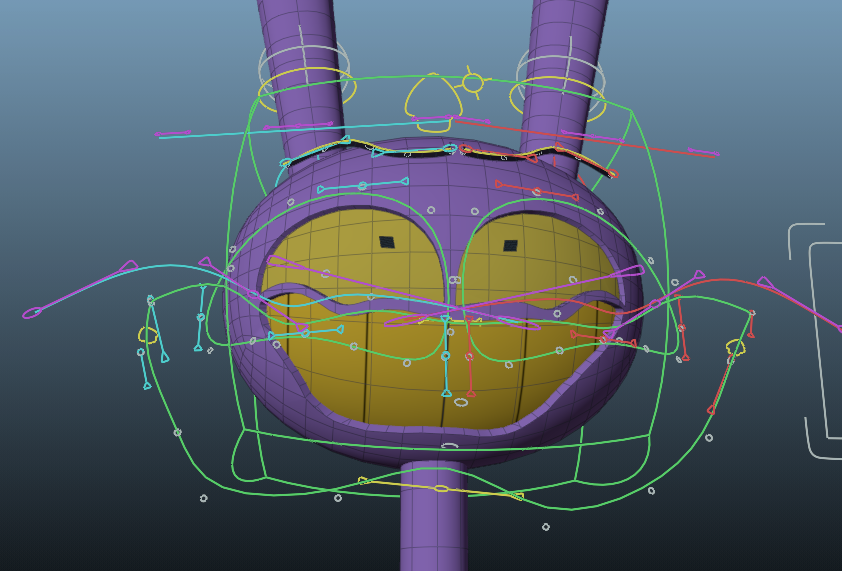
Task: Pick the yellow curl control left of head
Action: [148, 335]
